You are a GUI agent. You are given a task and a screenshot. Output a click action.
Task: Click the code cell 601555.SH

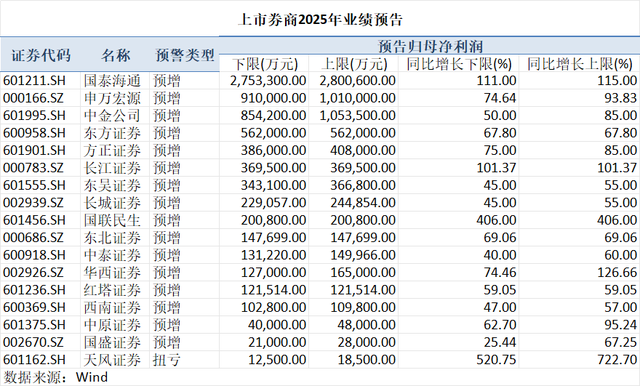coord(34,185)
